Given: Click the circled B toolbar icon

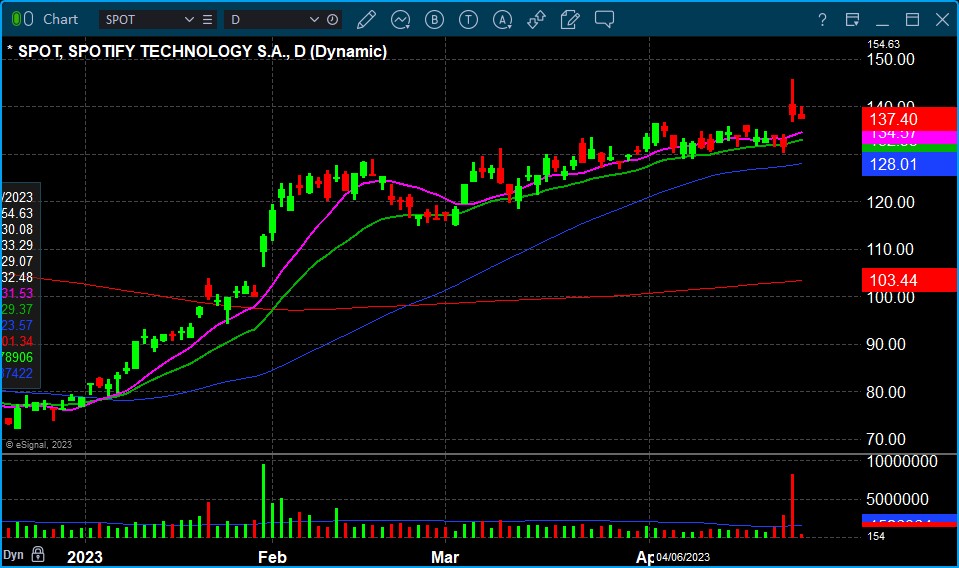Looking at the screenshot, I should tap(434, 20).
